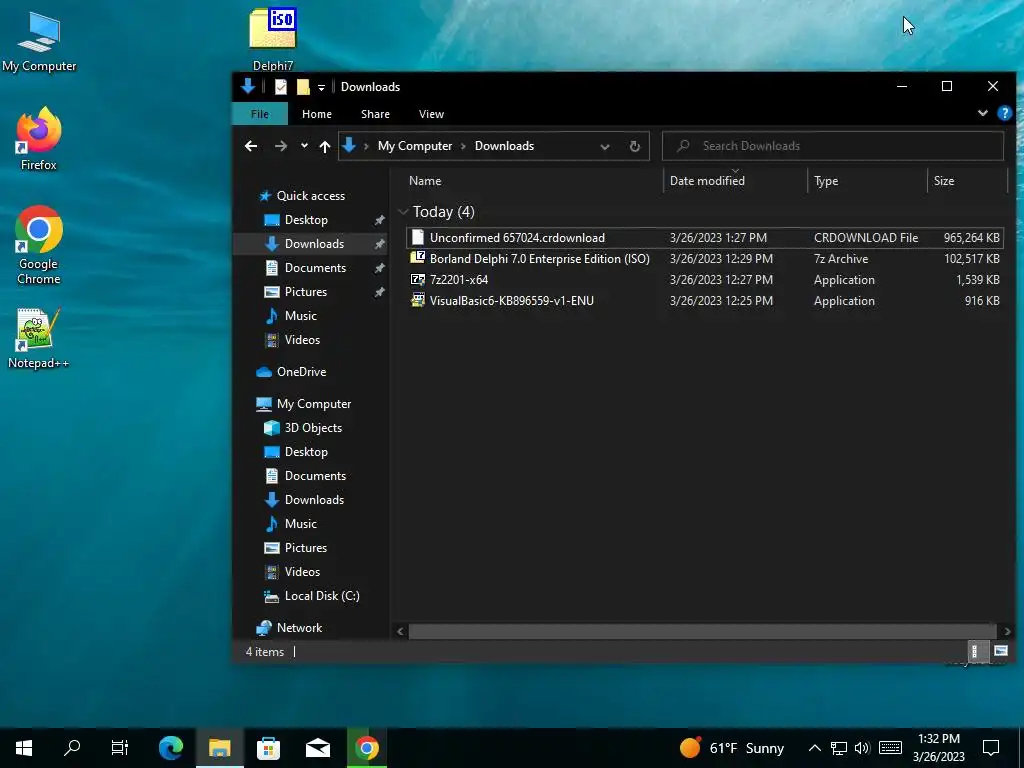The height and width of the screenshot is (768, 1024).
Task: Open My Computer desktop icon
Action: 39,42
